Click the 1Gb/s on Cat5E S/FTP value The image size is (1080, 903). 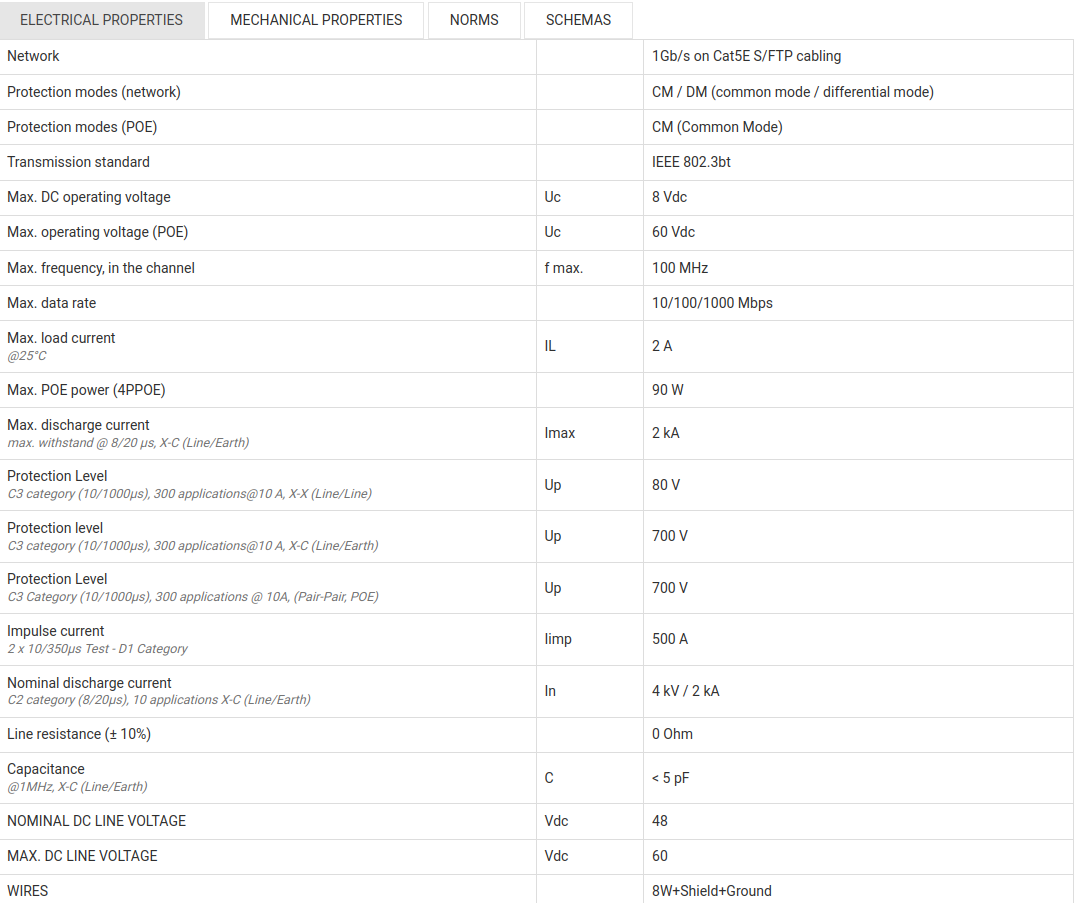click(746, 57)
